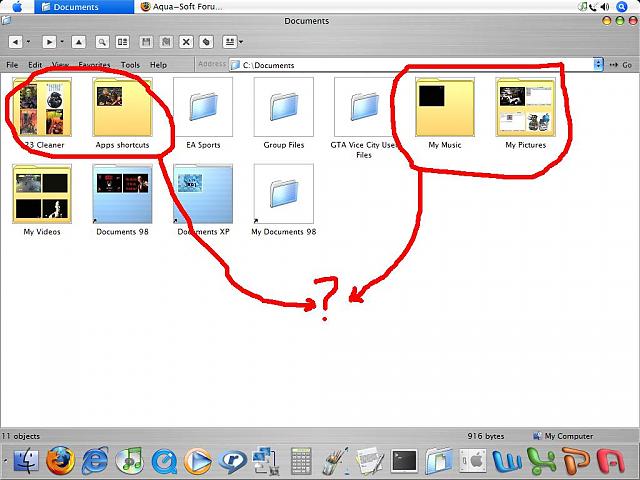Screen dimensions: 640x480
Task: Click the "916 bytes" status text
Action: (486, 436)
